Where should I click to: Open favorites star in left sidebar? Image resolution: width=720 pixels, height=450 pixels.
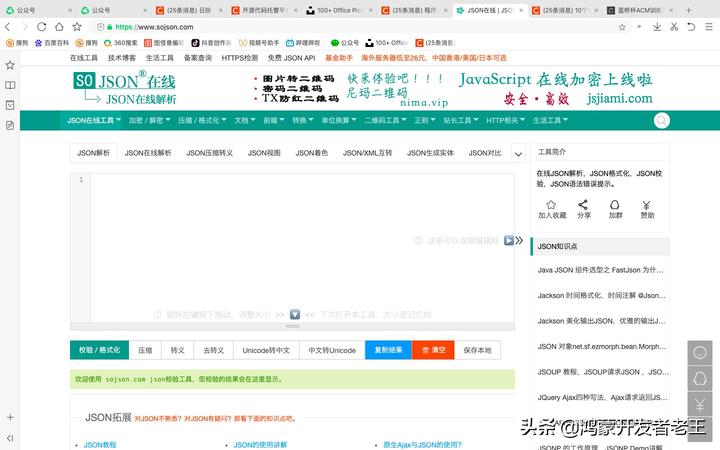[10, 65]
